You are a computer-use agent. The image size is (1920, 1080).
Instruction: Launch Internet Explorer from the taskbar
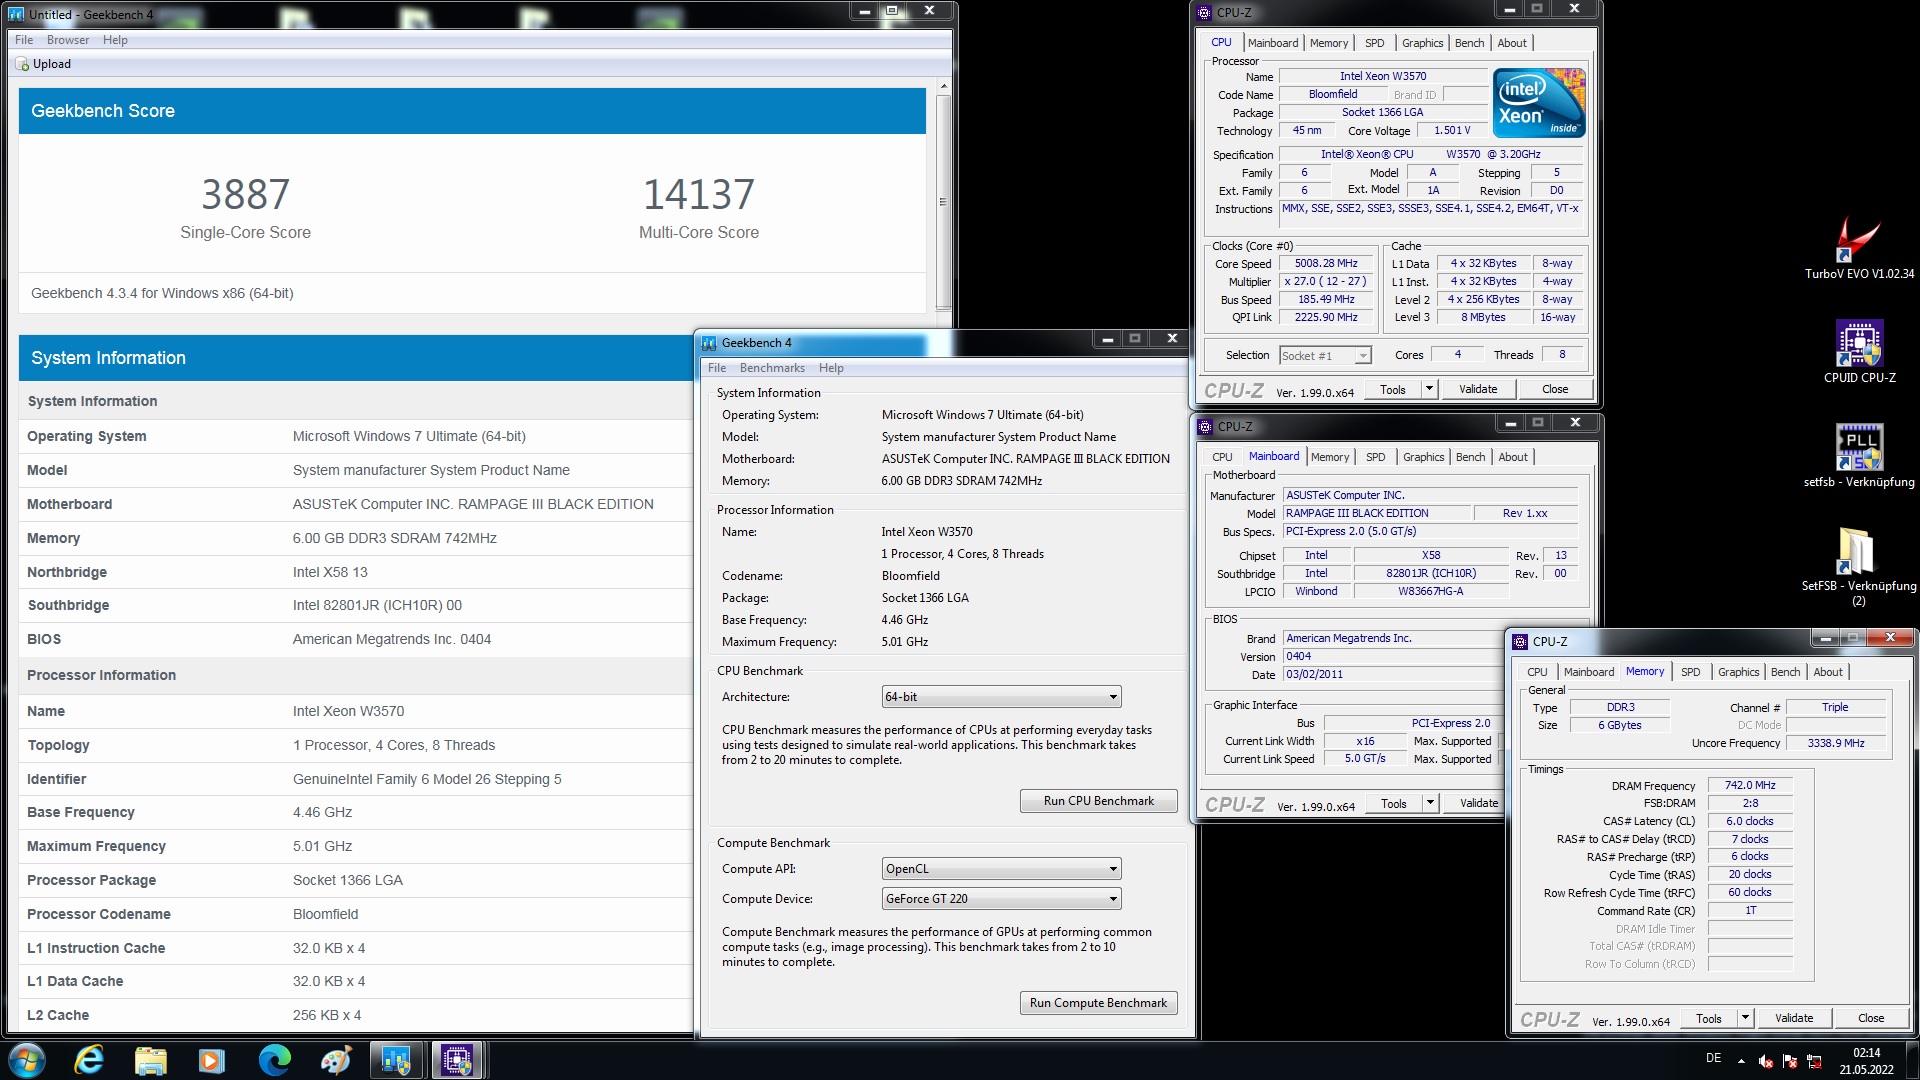[x=90, y=1060]
